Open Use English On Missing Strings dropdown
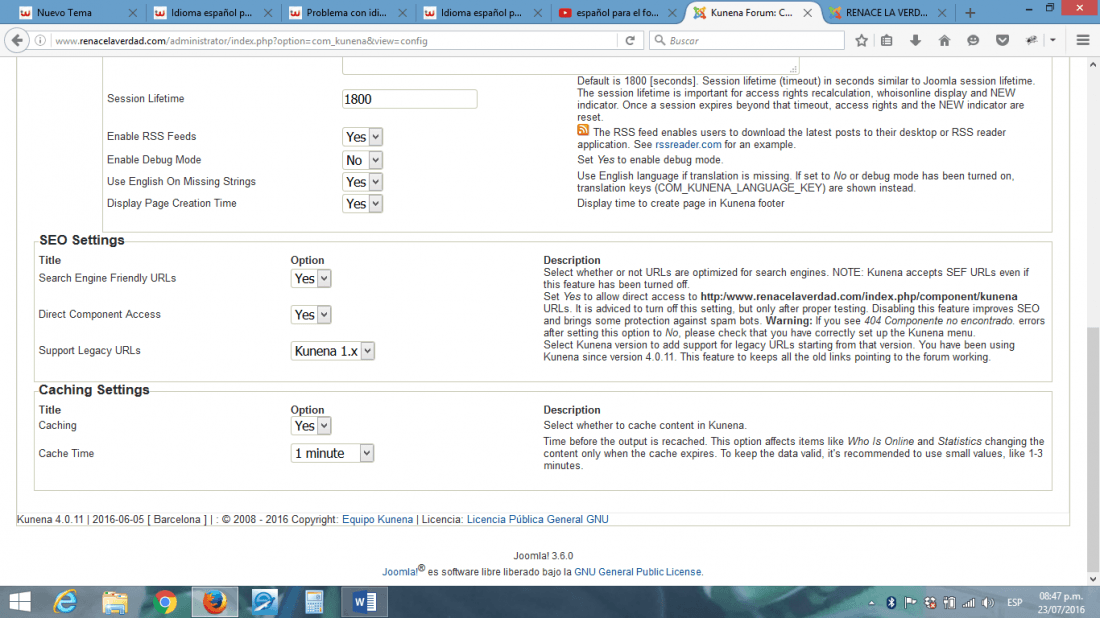Screen dimensions: 1100x618 [x=362, y=182]
